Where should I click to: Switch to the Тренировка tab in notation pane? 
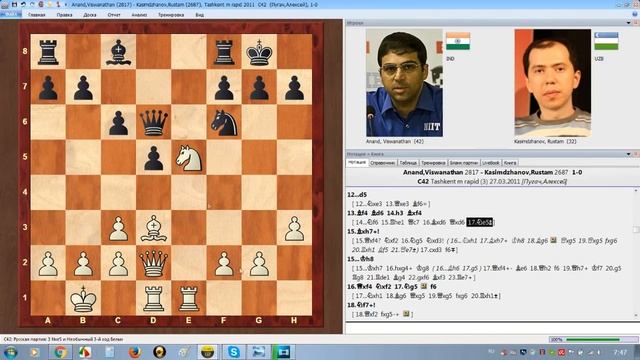coord(433,162)
